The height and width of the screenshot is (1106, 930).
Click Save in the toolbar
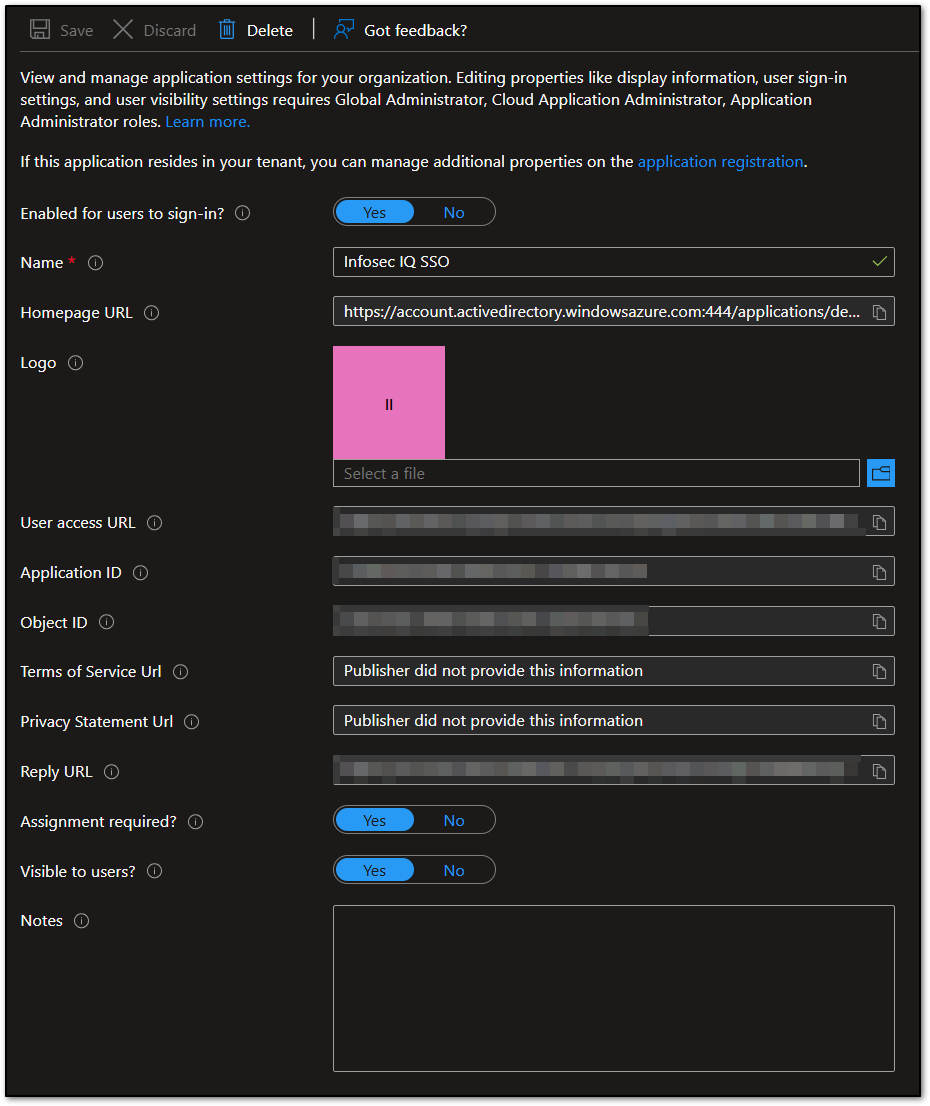pos(60,30)
